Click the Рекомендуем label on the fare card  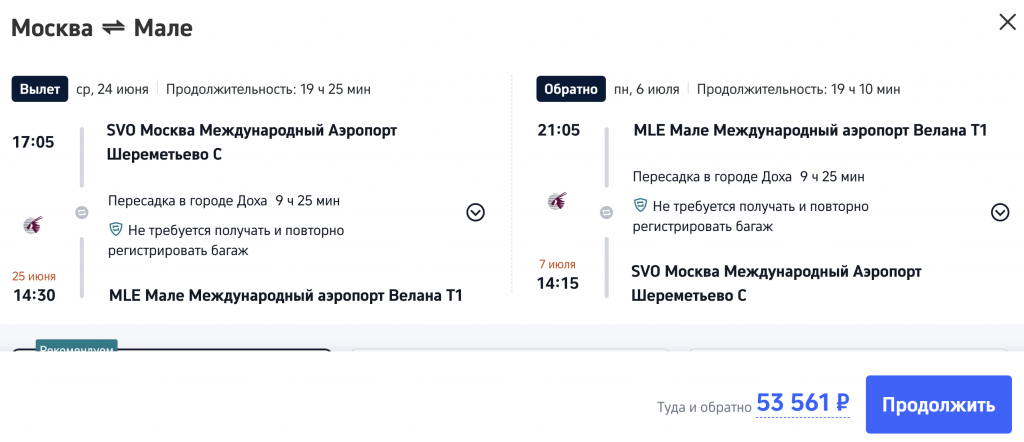tap(77, 348)
